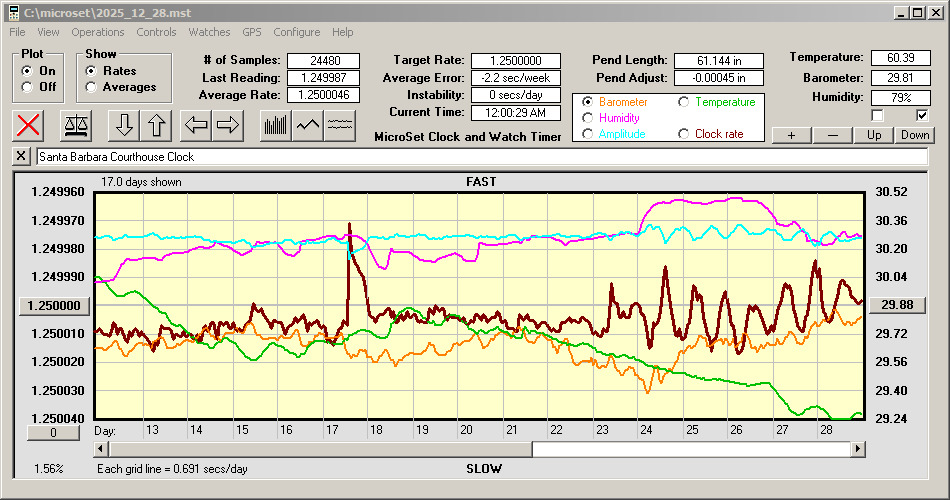This screenshot has height=500, width=950.
Task: Click the wavy lines smoothing icon
Action: 341,125
